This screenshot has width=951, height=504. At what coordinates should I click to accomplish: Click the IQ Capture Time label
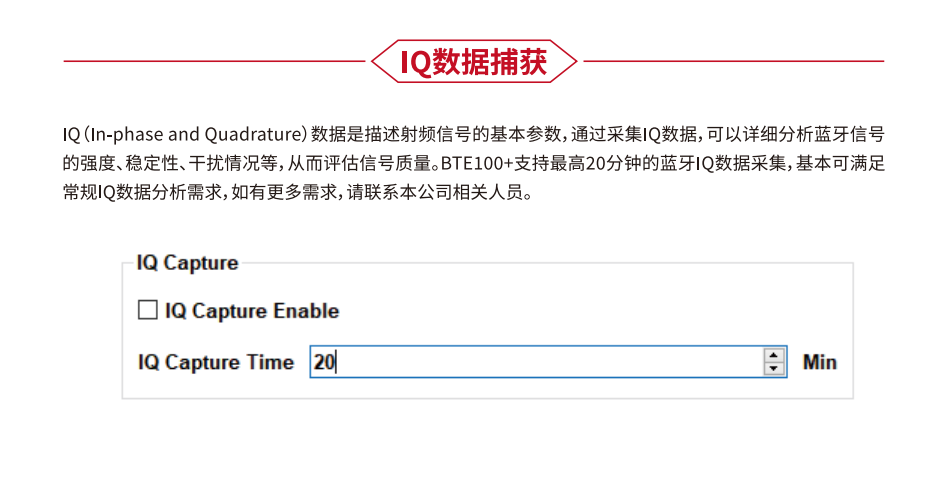pos(216,362)
